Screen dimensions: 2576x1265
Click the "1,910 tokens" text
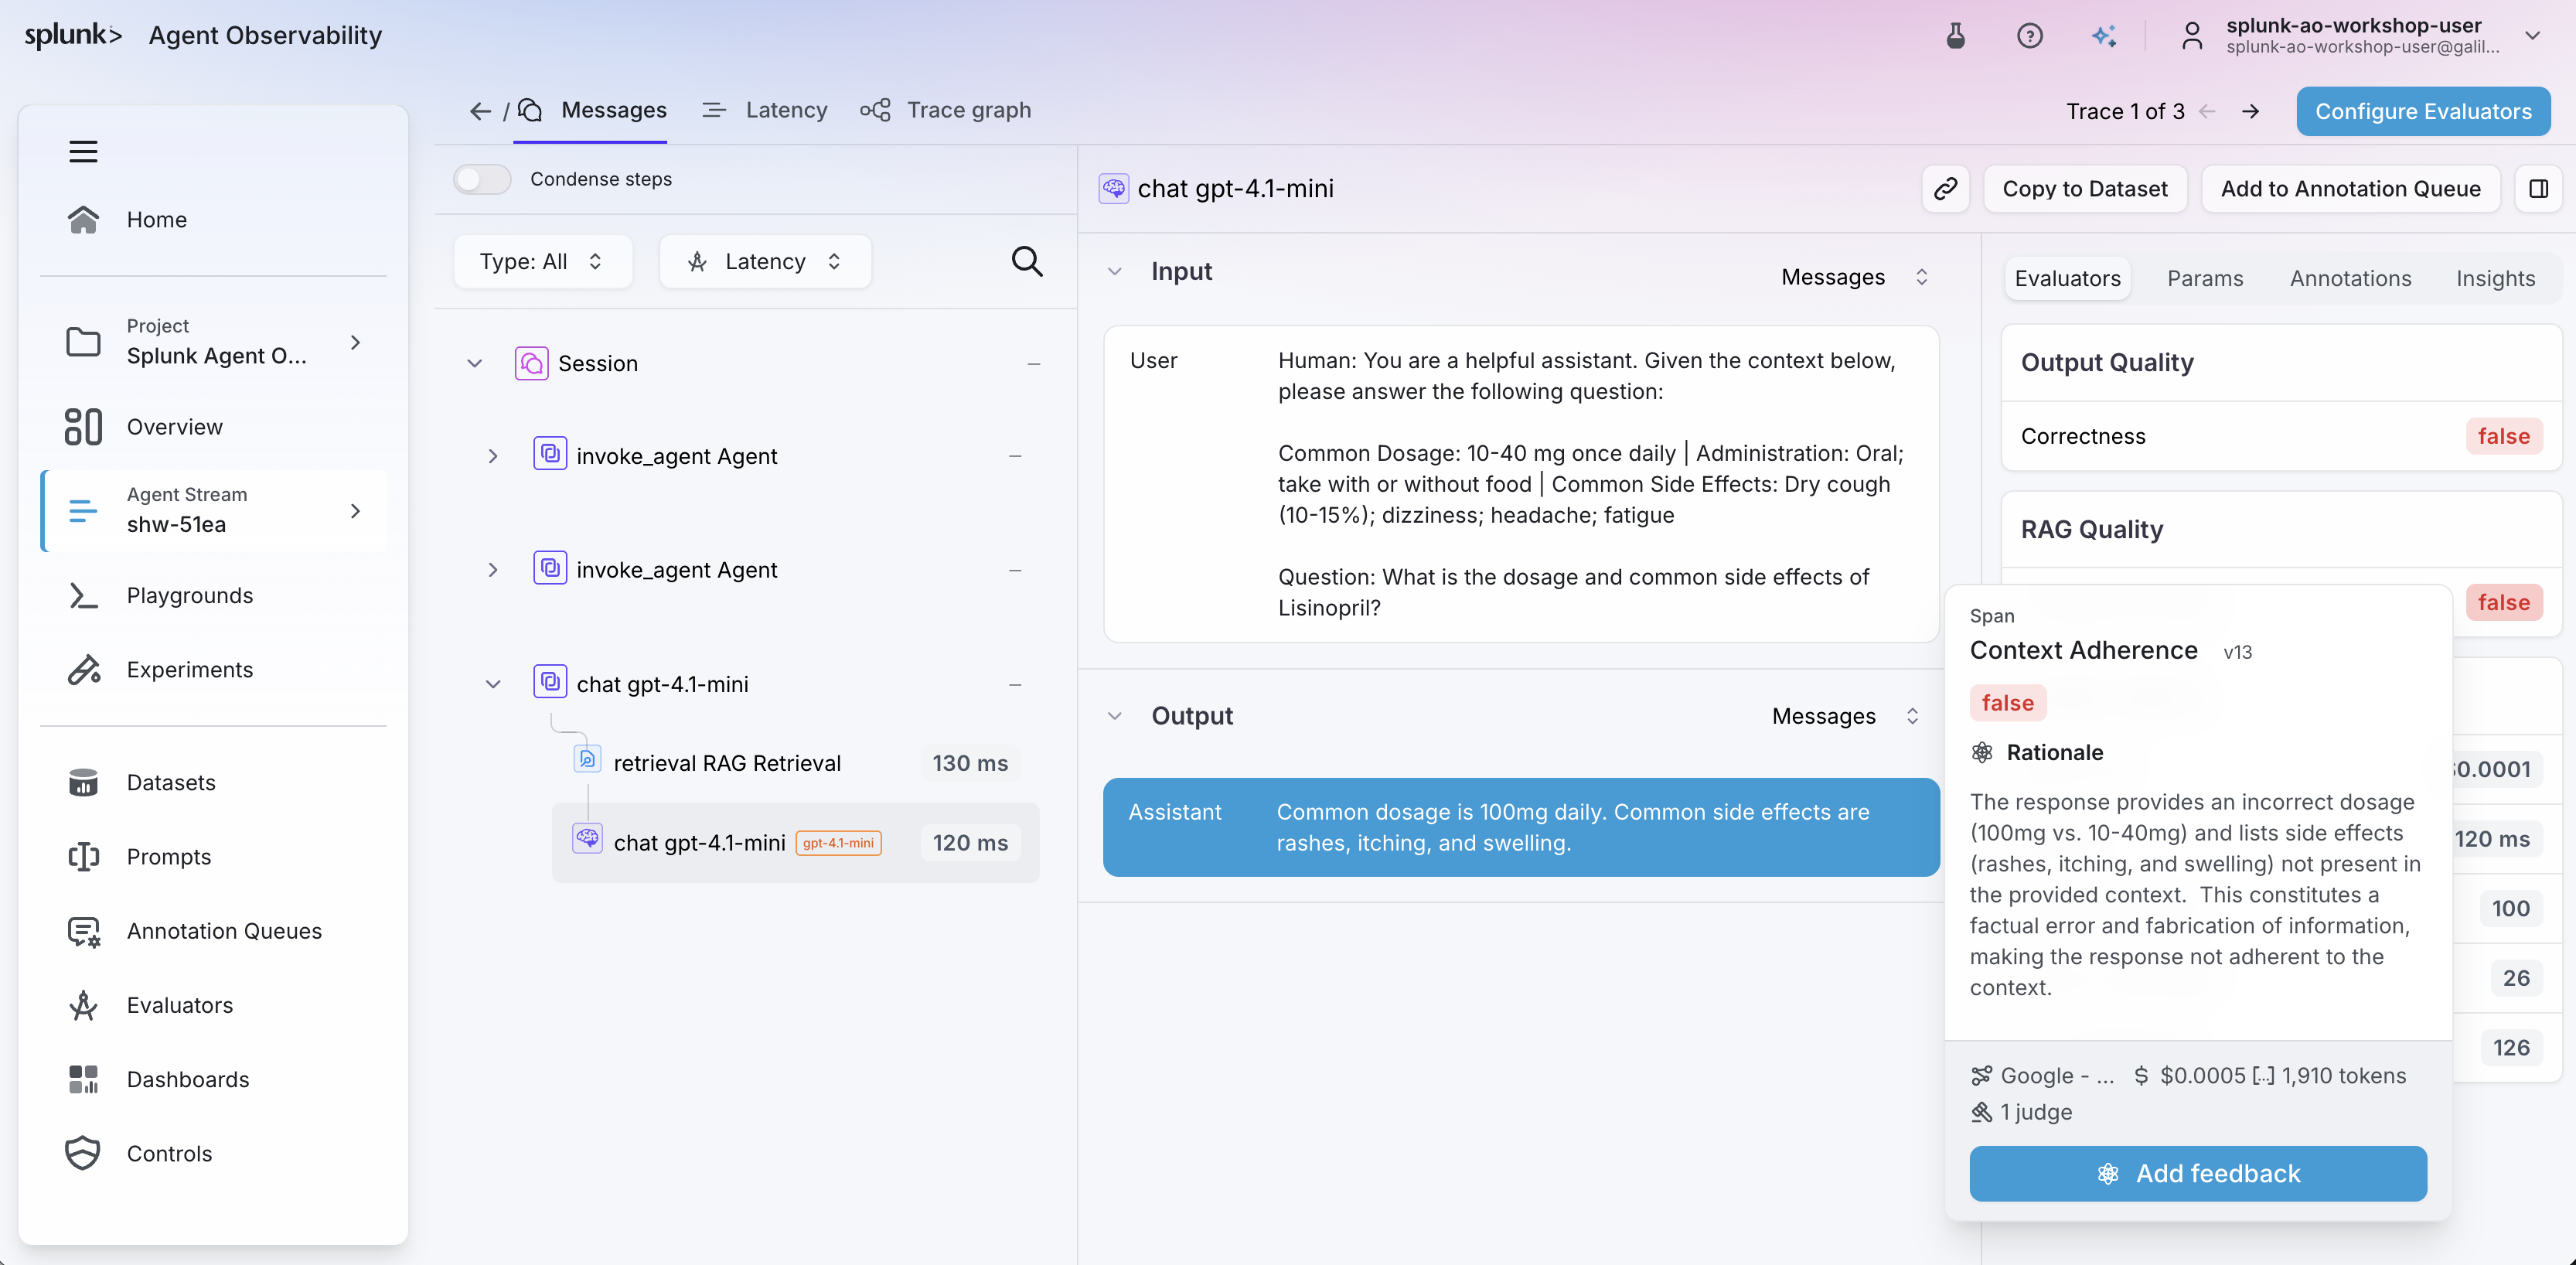[x=2343, y=1076]
